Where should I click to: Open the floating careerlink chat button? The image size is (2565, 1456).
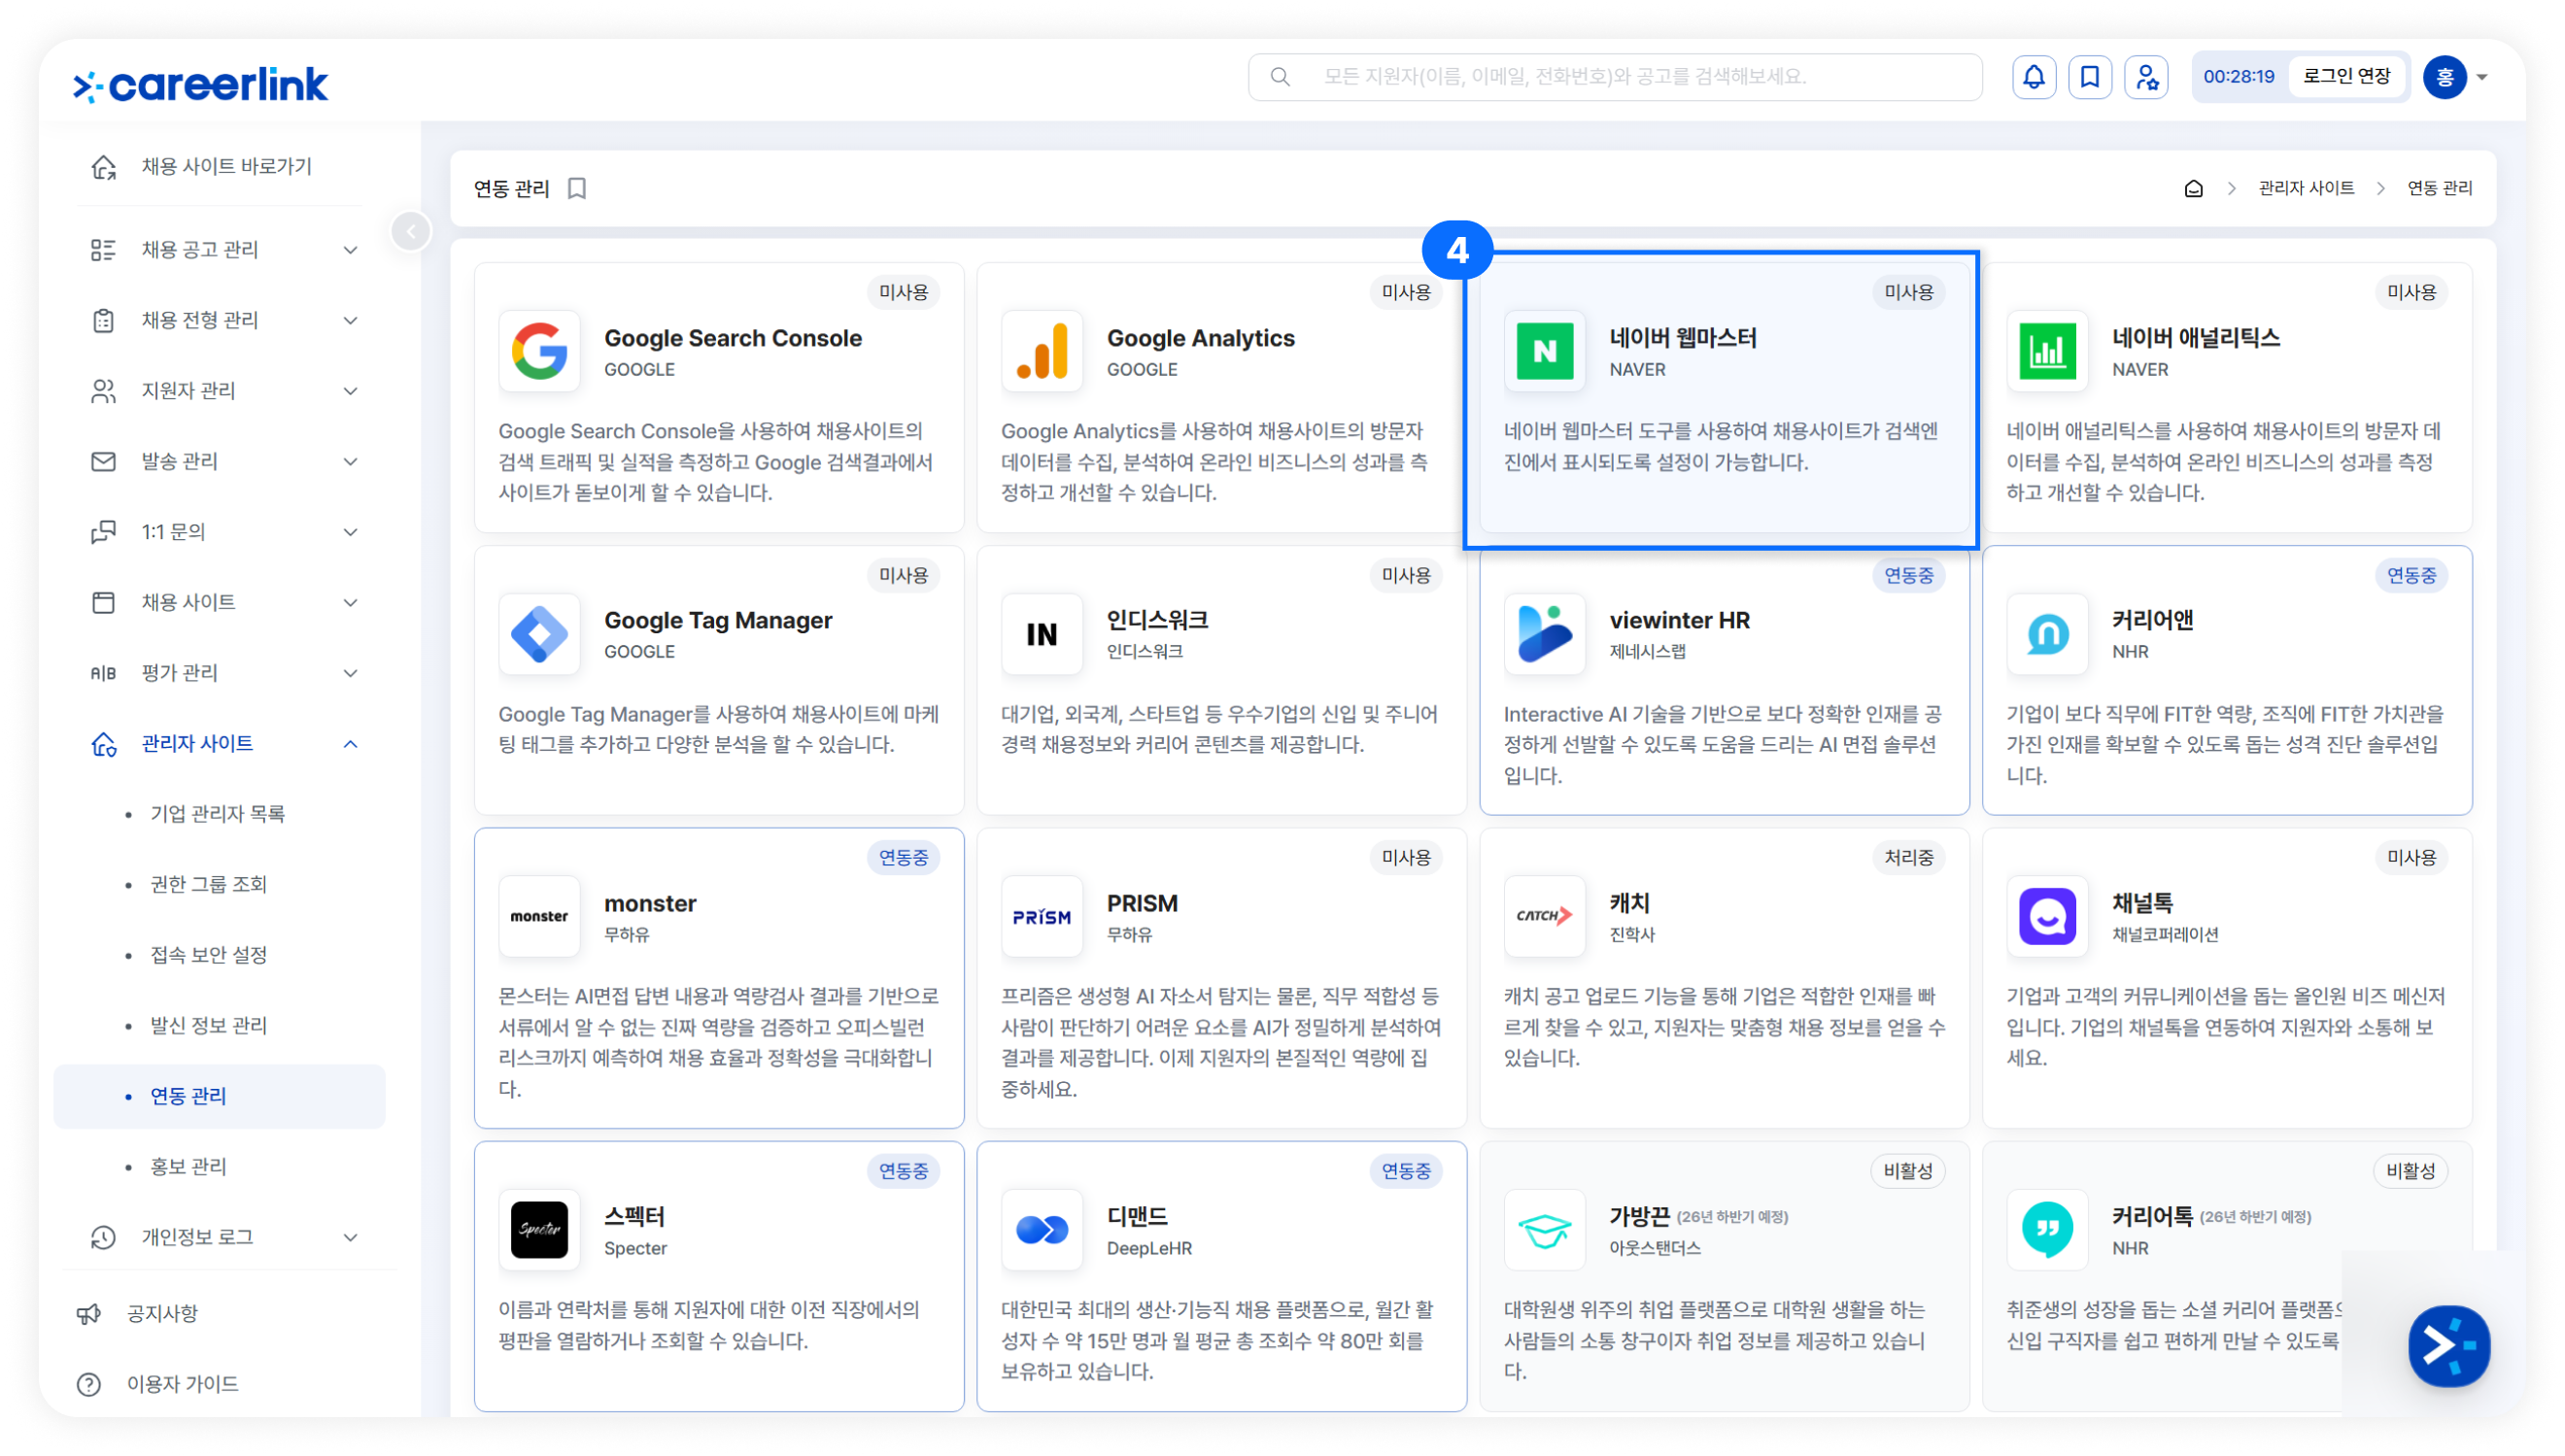[x=2449, y=1346]
